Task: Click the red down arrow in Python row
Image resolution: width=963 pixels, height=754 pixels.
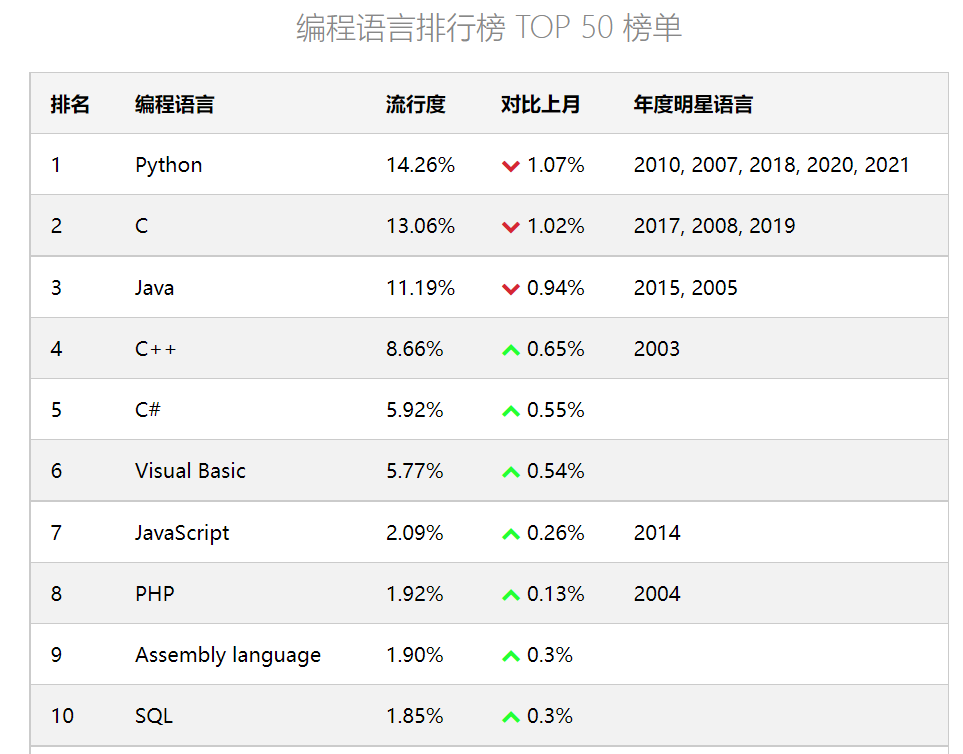Action: coord(511,166)
